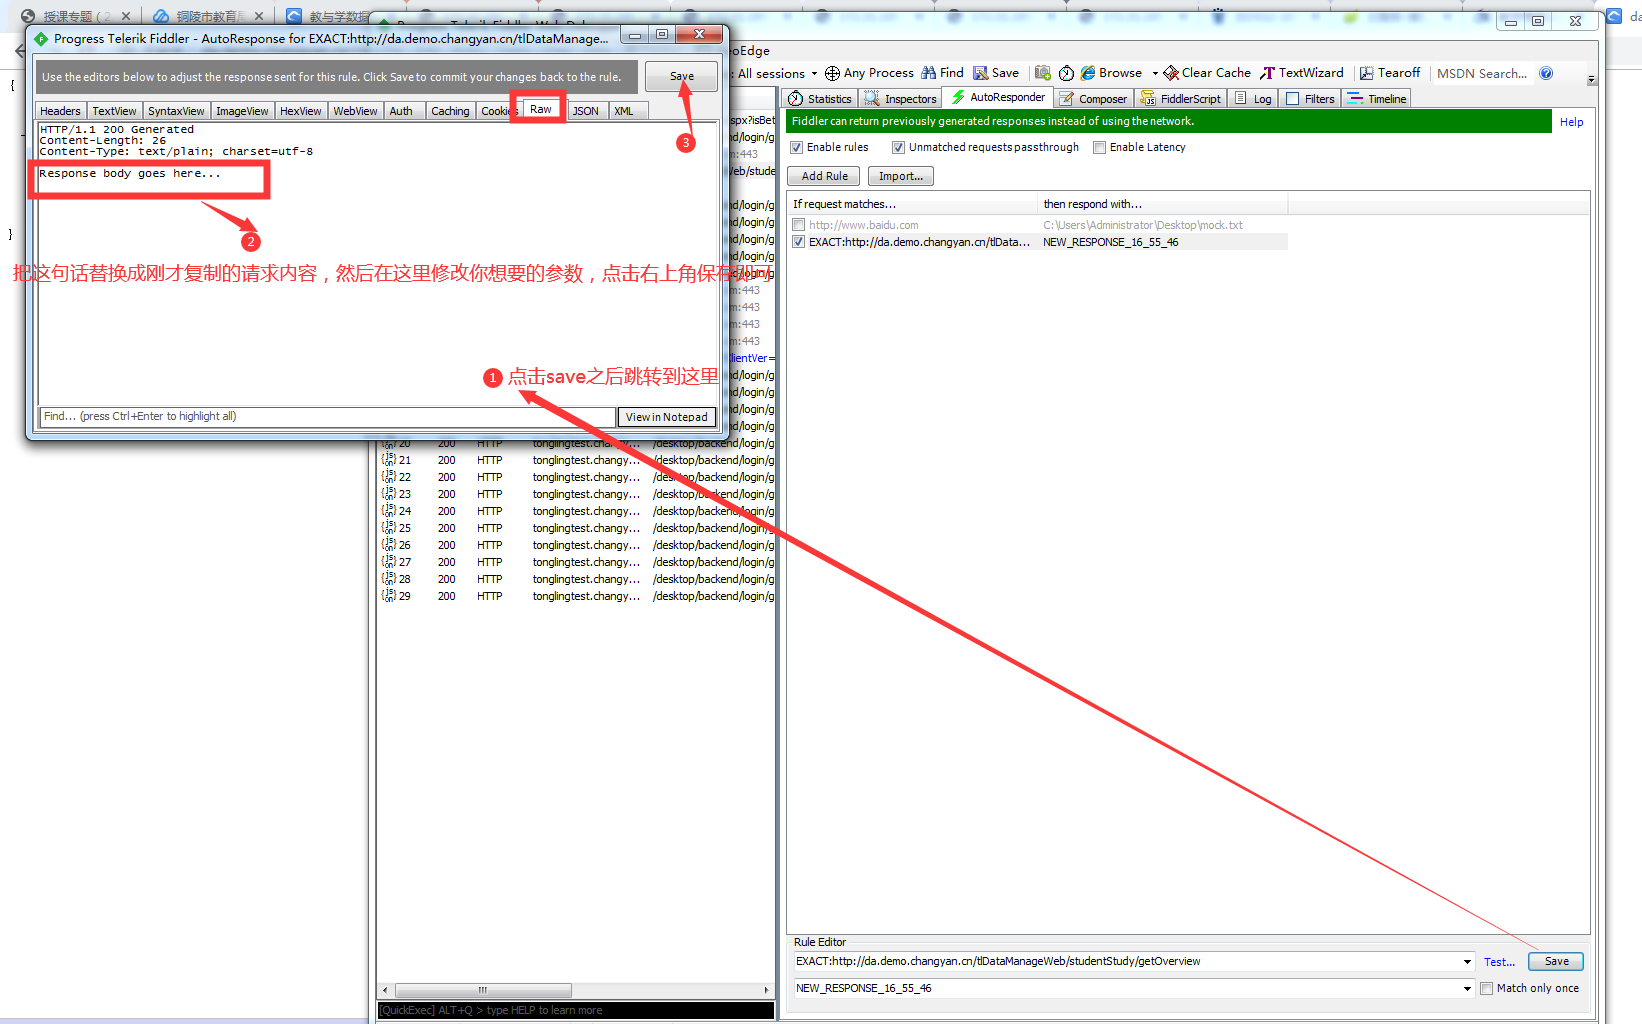Click the Inspectors magnifier icon

[872, 99]
